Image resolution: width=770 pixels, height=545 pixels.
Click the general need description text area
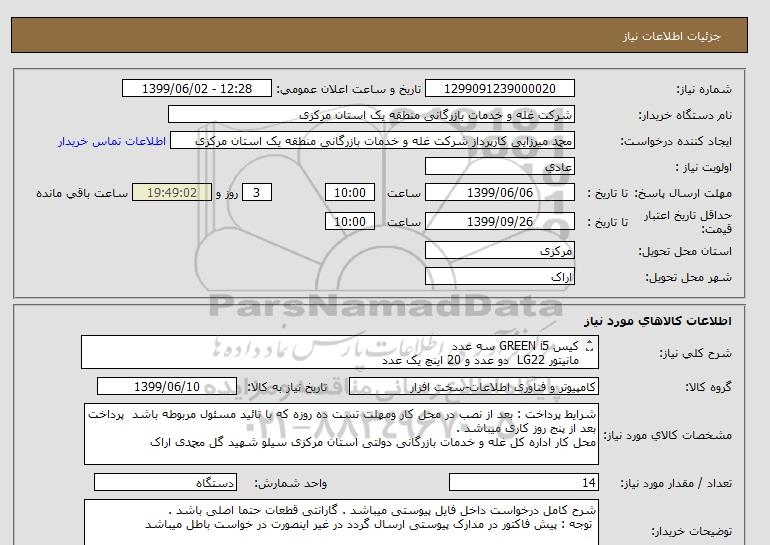click(340, 353)
